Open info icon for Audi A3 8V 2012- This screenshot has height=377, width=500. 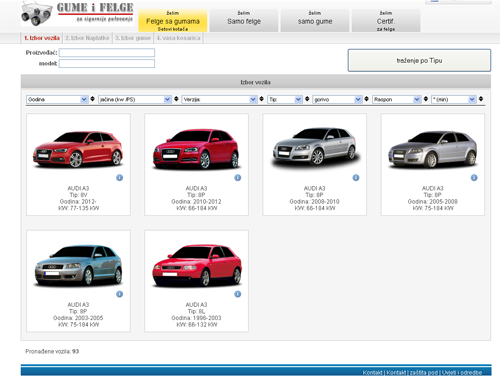pyautogui.click(x=119, y=178)
